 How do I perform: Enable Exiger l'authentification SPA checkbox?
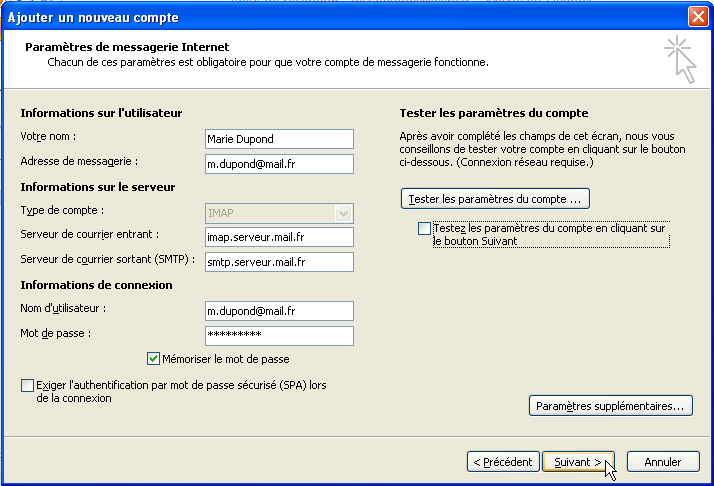point(27,385)
